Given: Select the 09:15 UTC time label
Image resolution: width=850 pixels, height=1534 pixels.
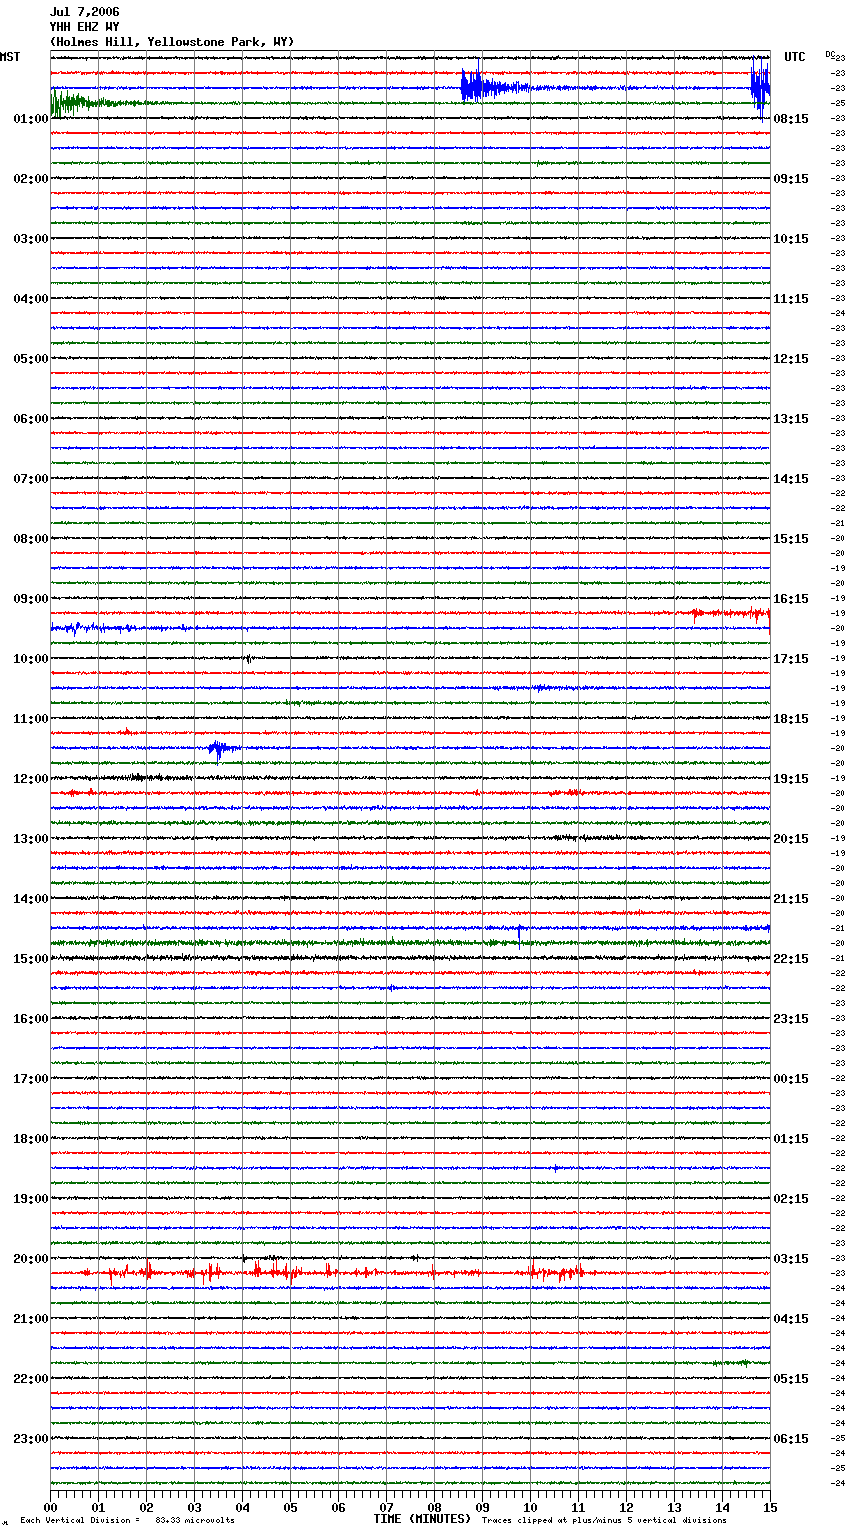Looking at the screenshot, I should (791, 179).
